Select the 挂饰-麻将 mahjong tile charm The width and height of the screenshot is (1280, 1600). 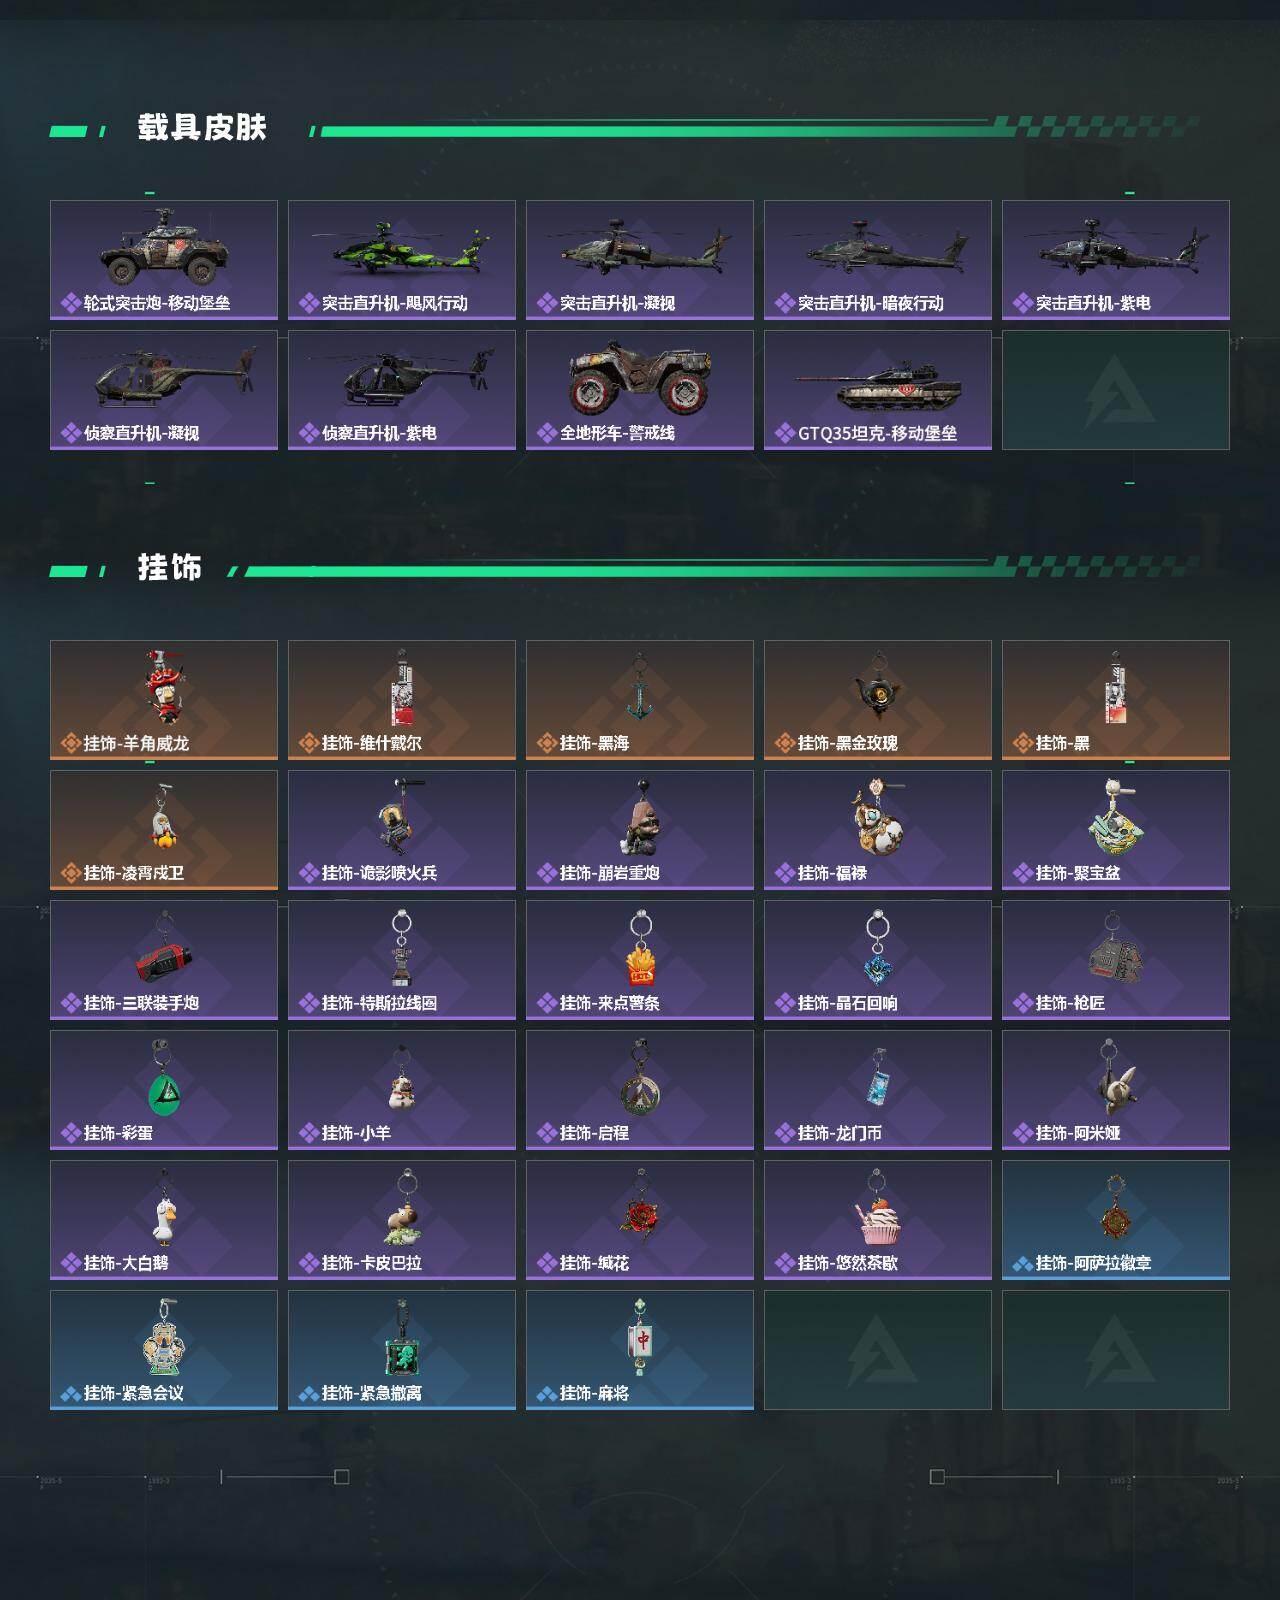(x=640, y=1350)
